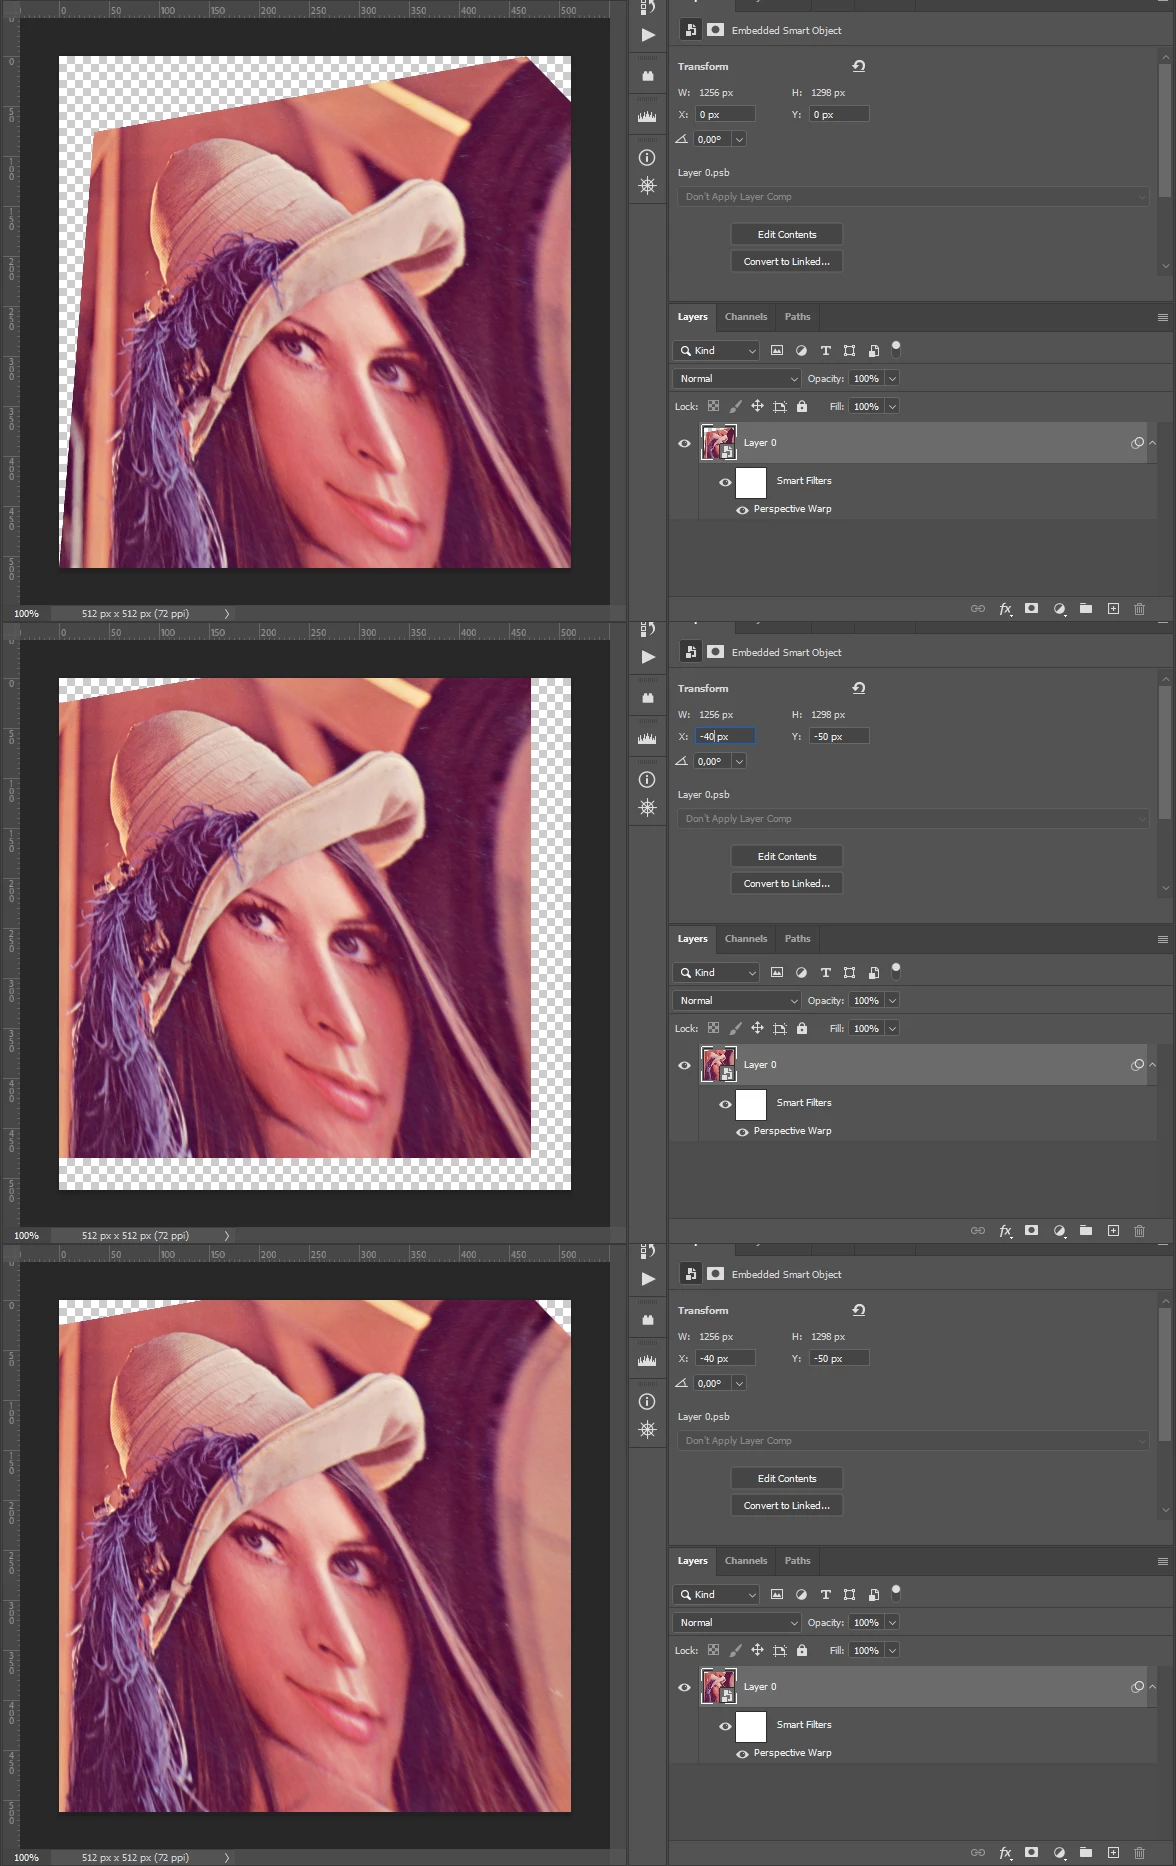The image size is (1176, 1866).
Task: Create adjustment layer icon in middle Layers panel
Action: pyautogui.click(x=1059, y=1231)
